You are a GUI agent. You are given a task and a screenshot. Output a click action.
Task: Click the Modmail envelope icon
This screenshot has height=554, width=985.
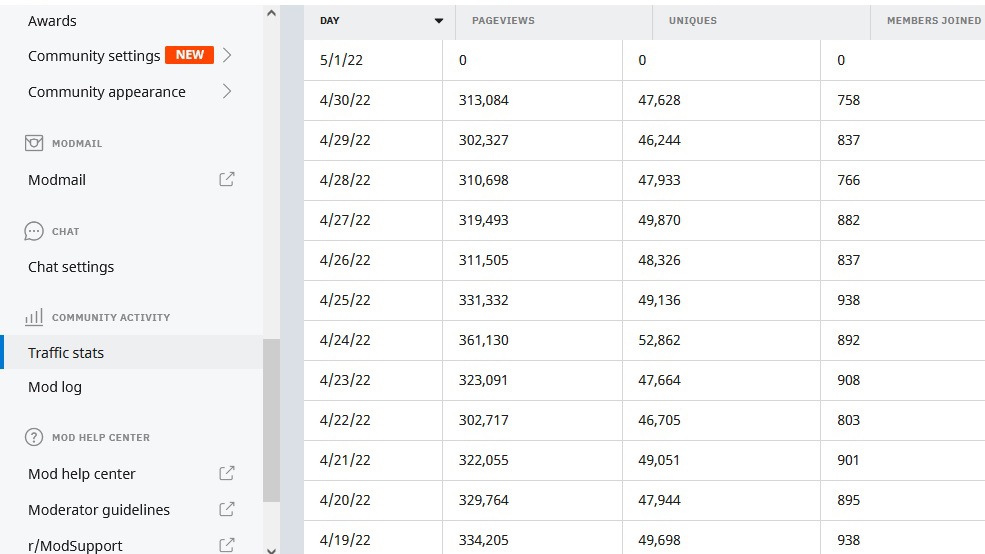[34, 143]
